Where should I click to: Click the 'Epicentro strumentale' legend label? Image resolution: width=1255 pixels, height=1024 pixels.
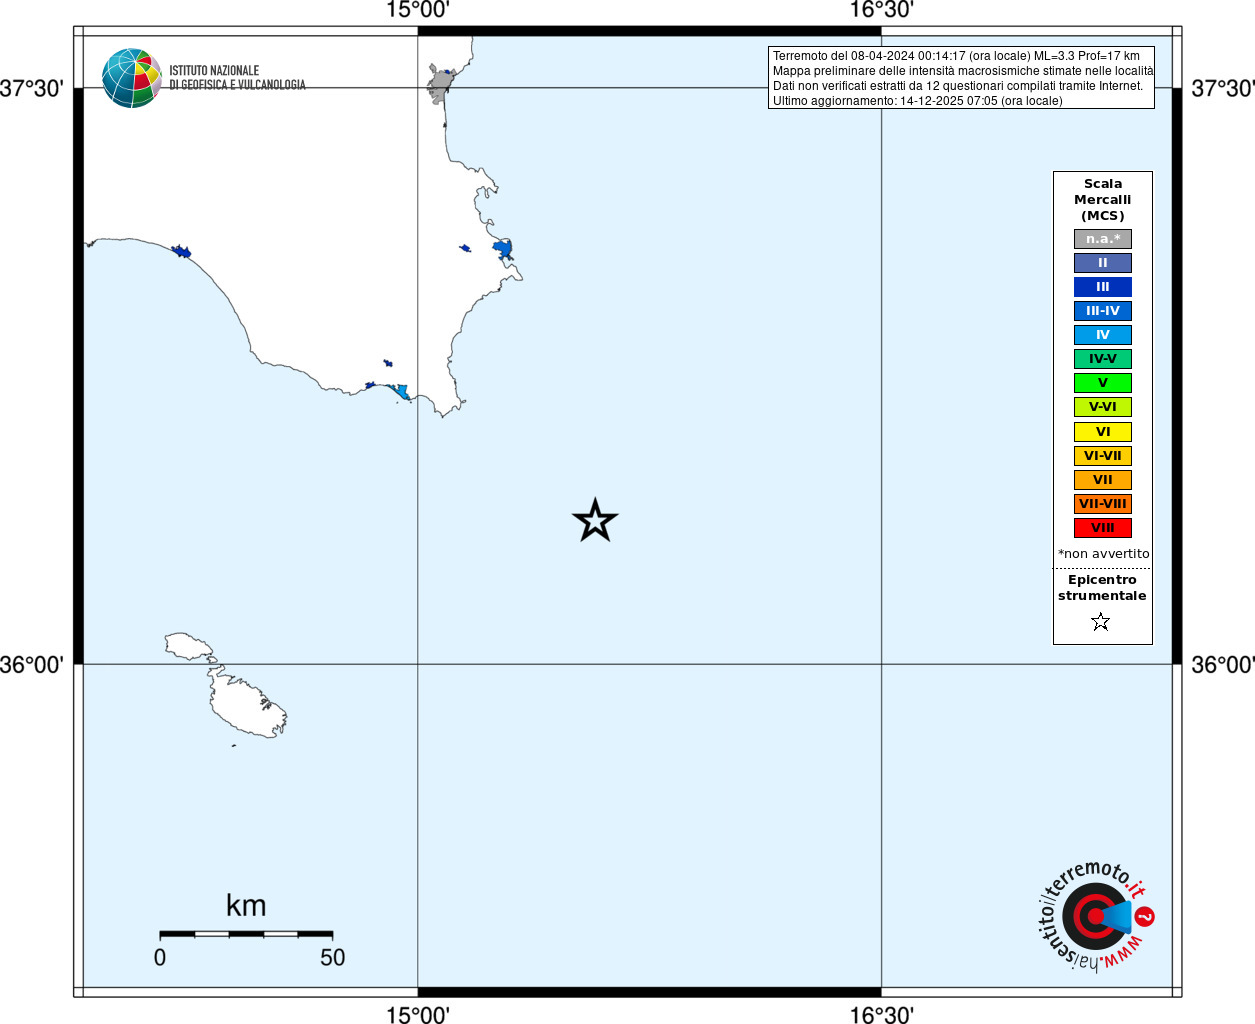coord(1102,588)
